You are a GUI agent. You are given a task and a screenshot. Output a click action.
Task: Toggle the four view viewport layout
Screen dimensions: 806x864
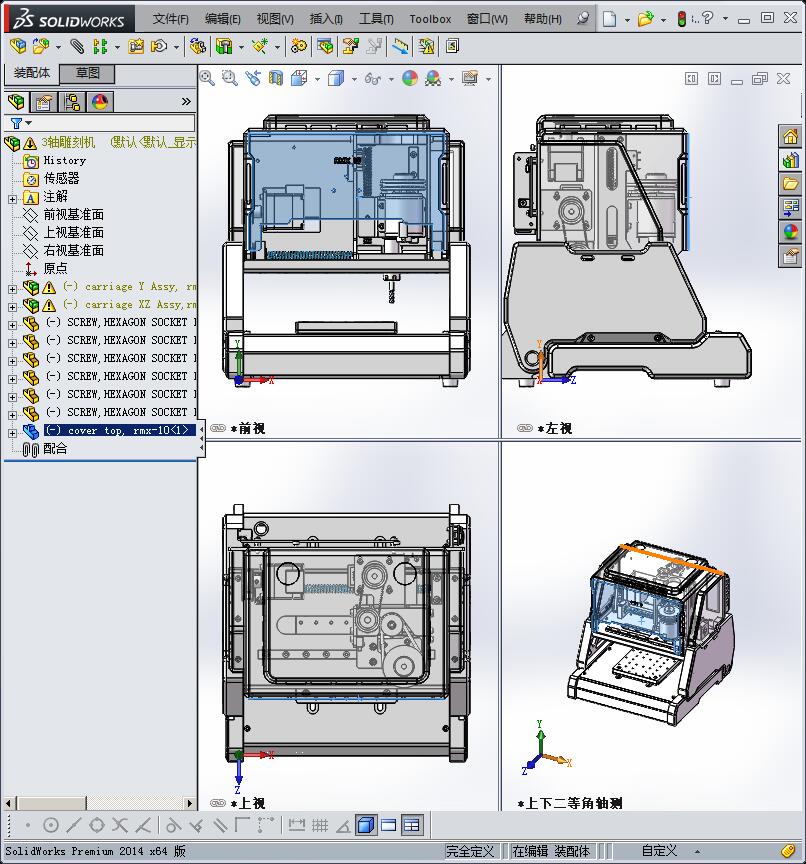click(x=412, y=825)
